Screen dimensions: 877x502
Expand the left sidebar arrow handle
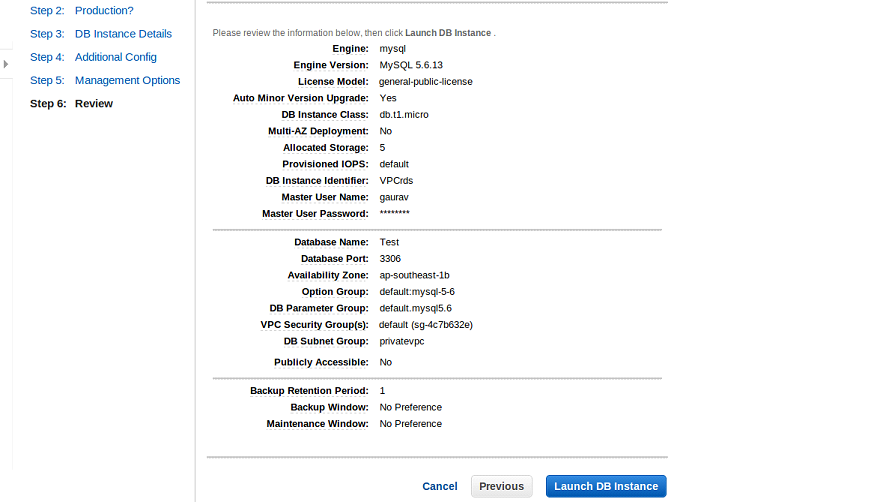point(6,64)
